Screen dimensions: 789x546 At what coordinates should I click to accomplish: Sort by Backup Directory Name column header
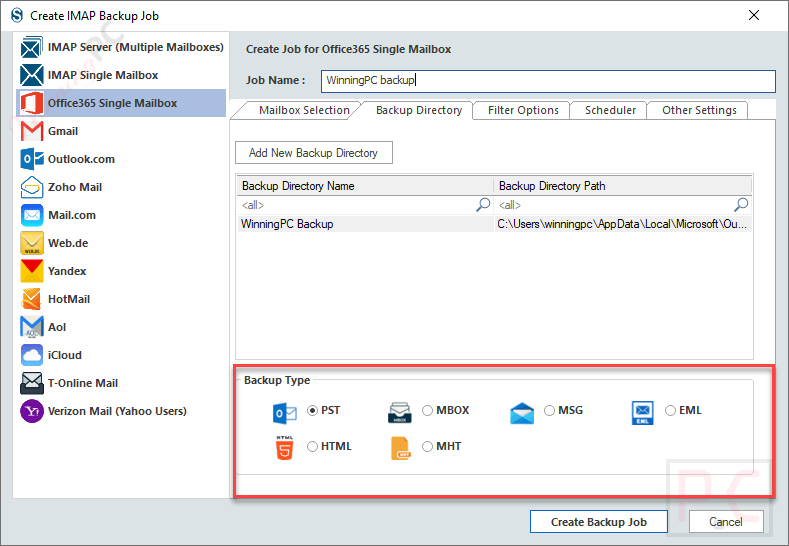[x=365, y=186]
